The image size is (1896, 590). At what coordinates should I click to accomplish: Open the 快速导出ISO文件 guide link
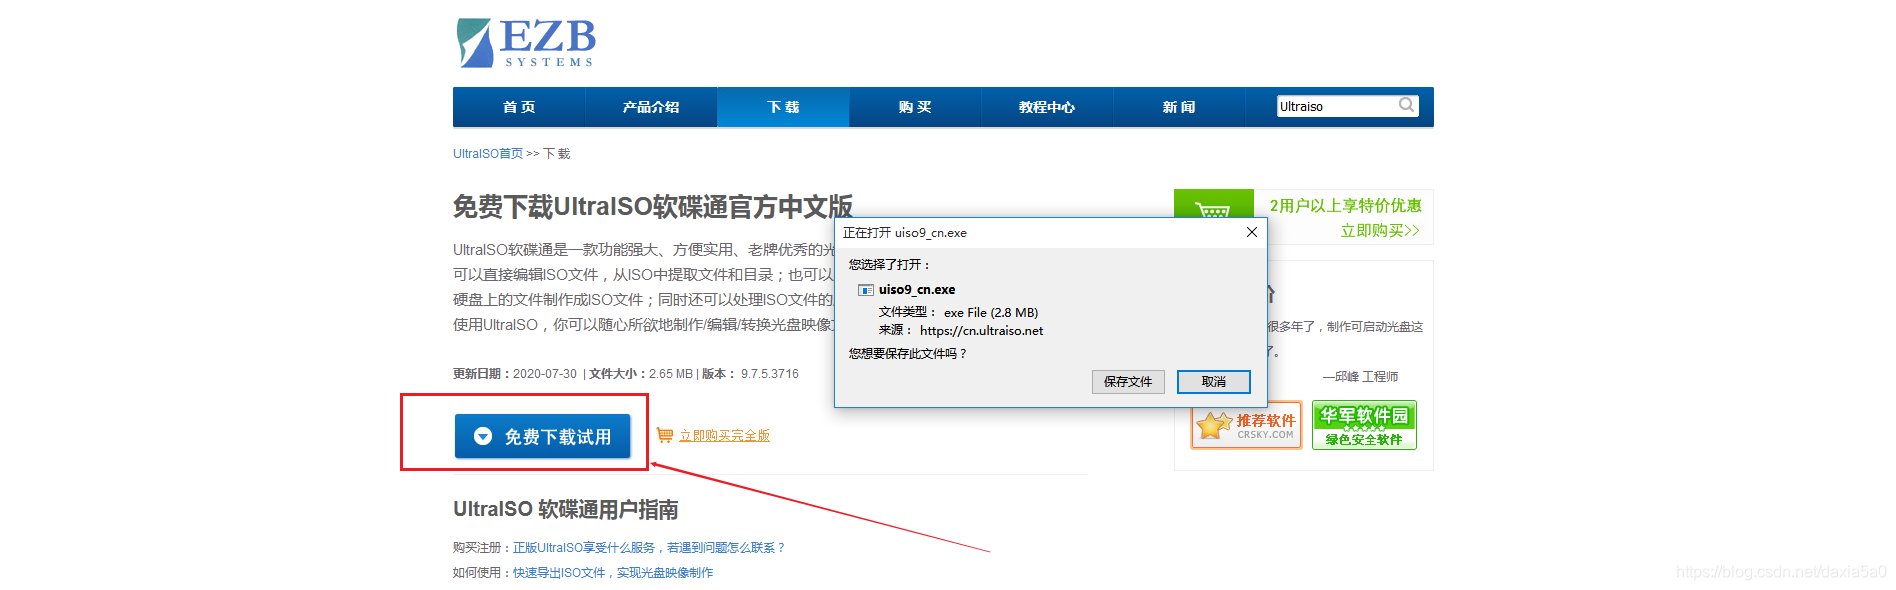tap(613, 573)
